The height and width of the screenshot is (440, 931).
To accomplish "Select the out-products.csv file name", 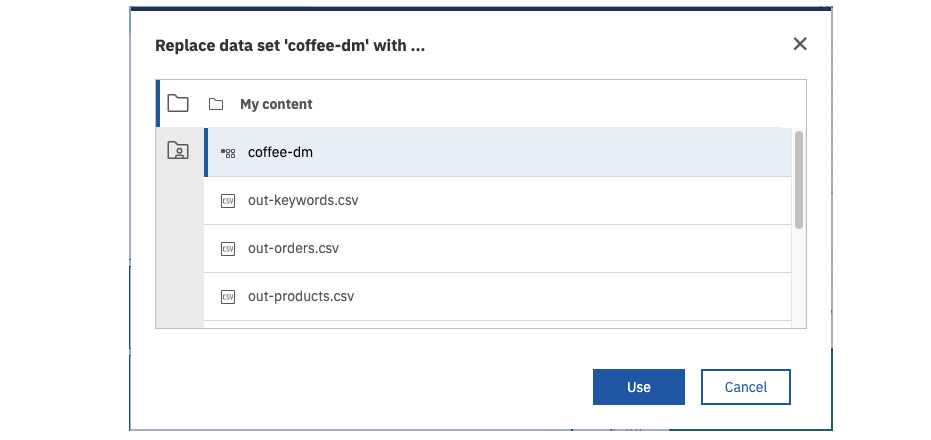I will pos(301,296).
